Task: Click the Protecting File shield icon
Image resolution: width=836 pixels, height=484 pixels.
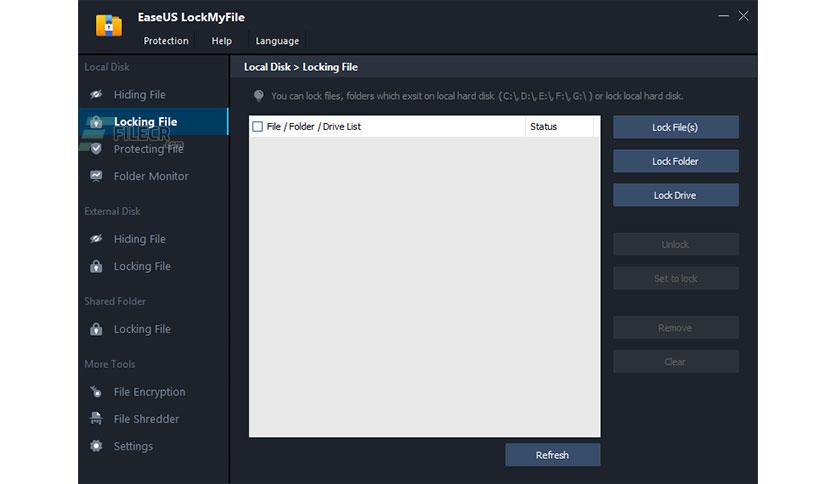Action: coord(96,149)
